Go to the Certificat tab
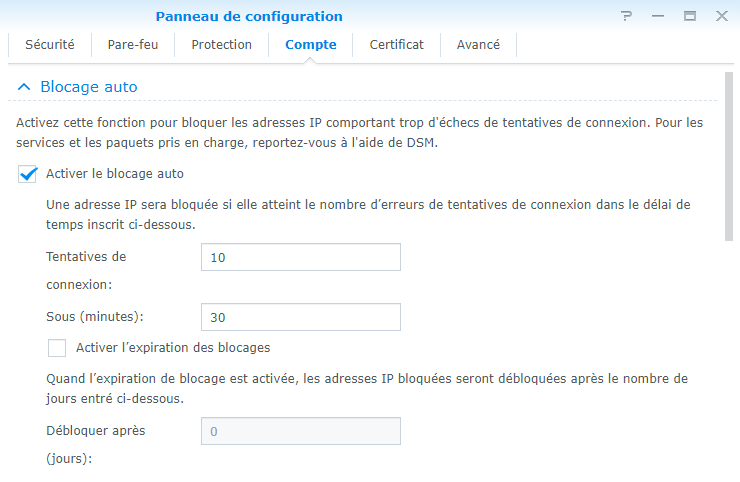The image size is (740, 482). (397, 45)
